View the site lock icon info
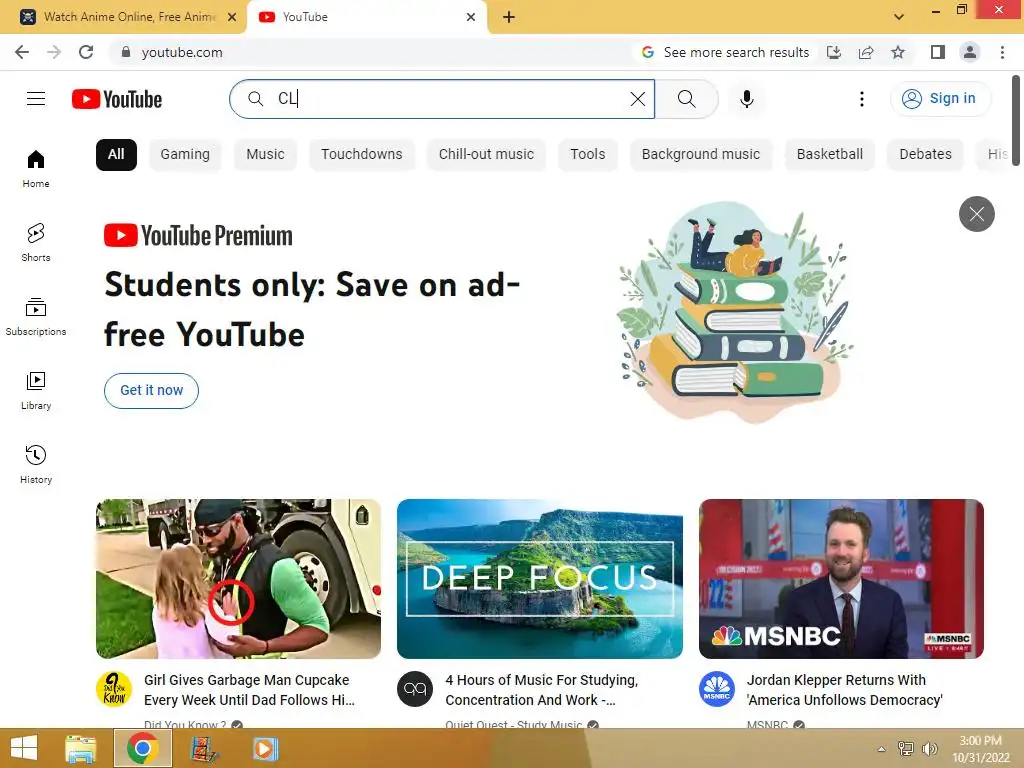 point(125,52)
